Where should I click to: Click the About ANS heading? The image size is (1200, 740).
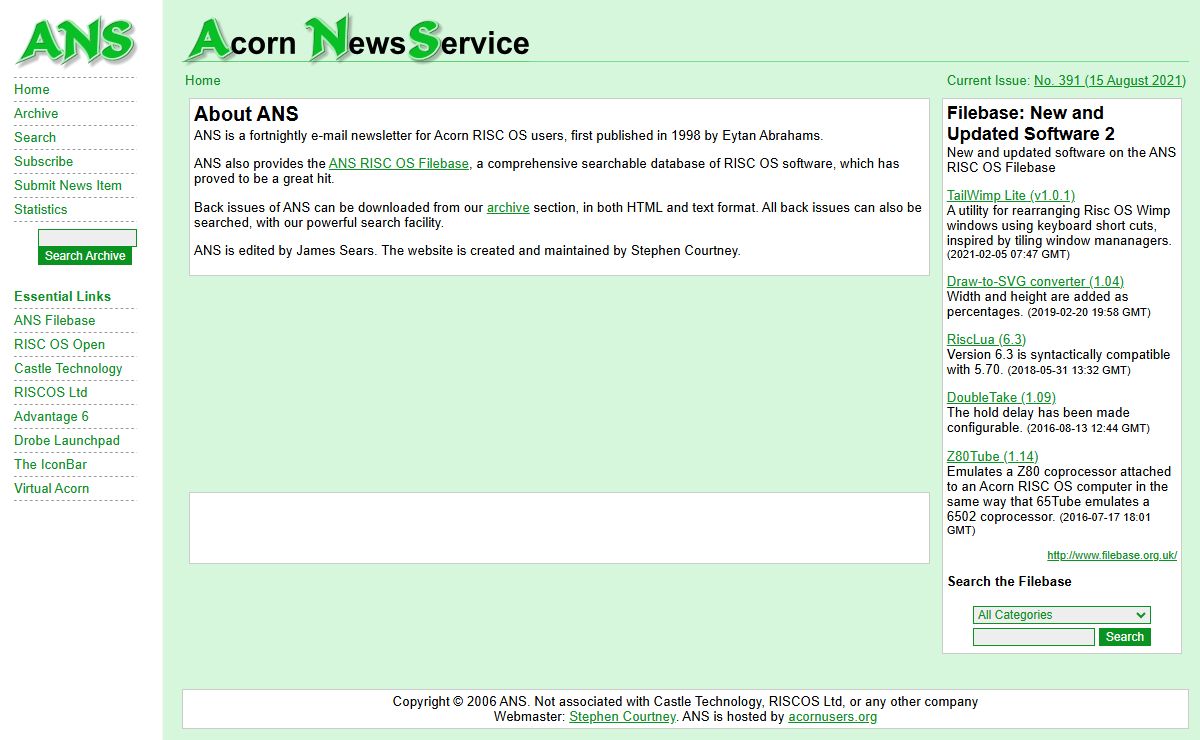[x=246, y=114]
